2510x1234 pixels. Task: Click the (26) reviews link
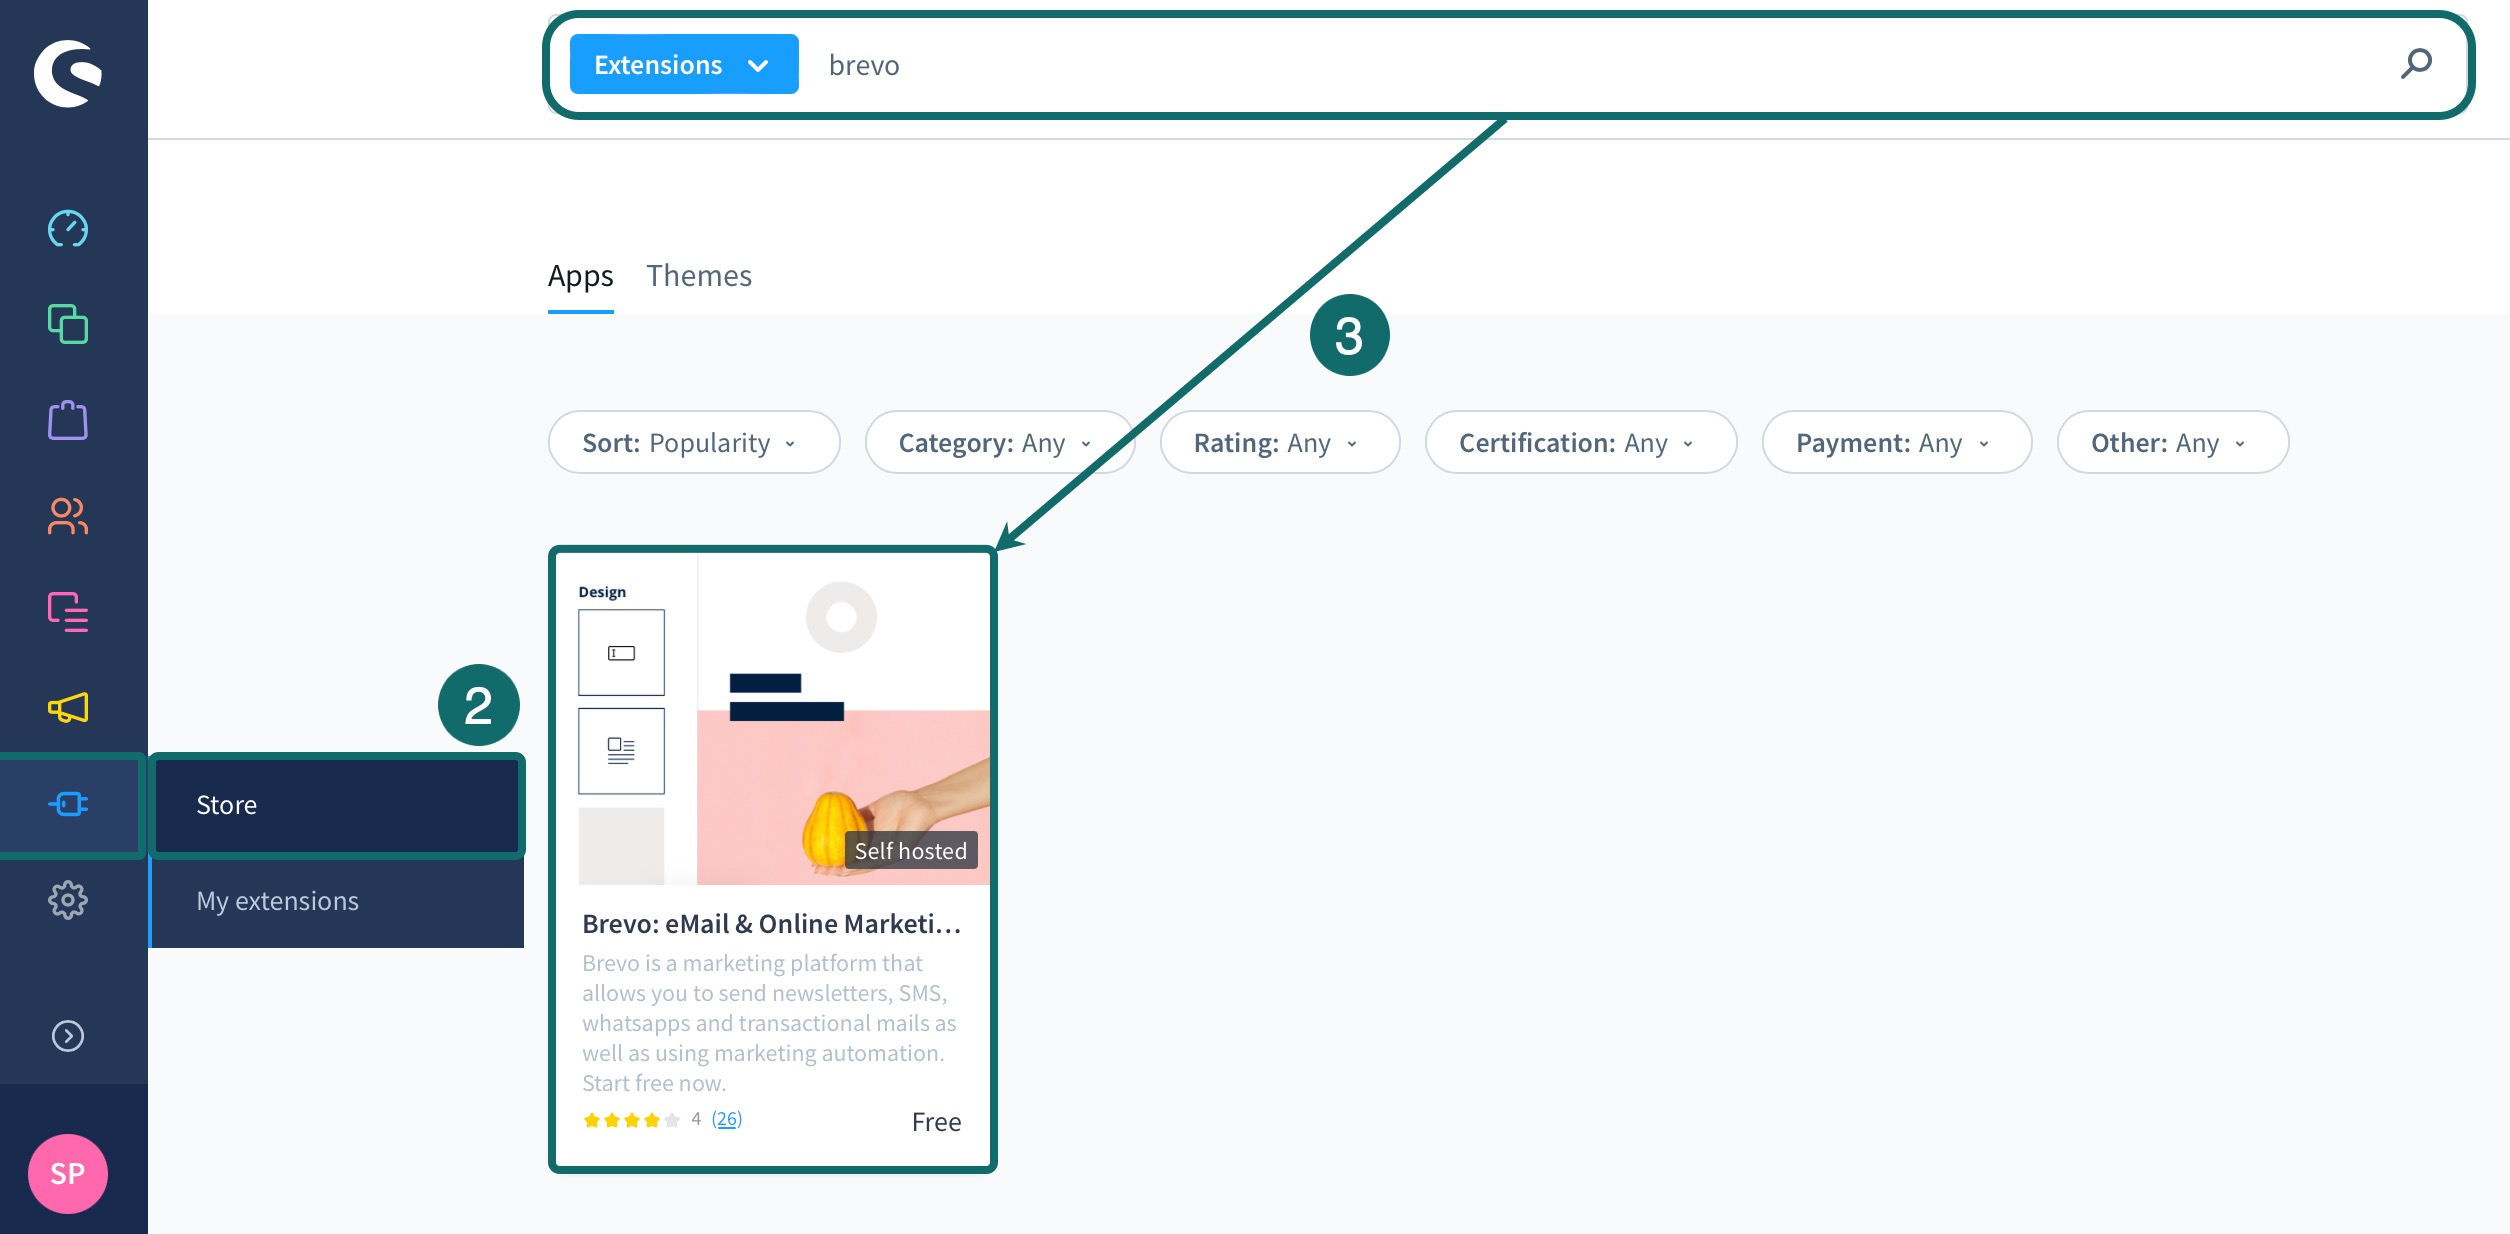tap(727, 1119)
